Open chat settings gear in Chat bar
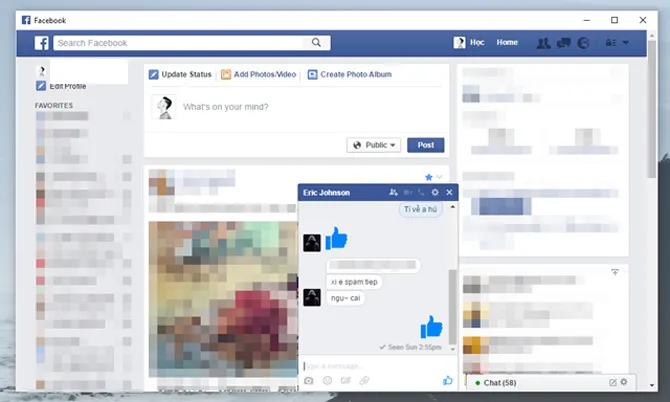 click(x=624, y=382)
